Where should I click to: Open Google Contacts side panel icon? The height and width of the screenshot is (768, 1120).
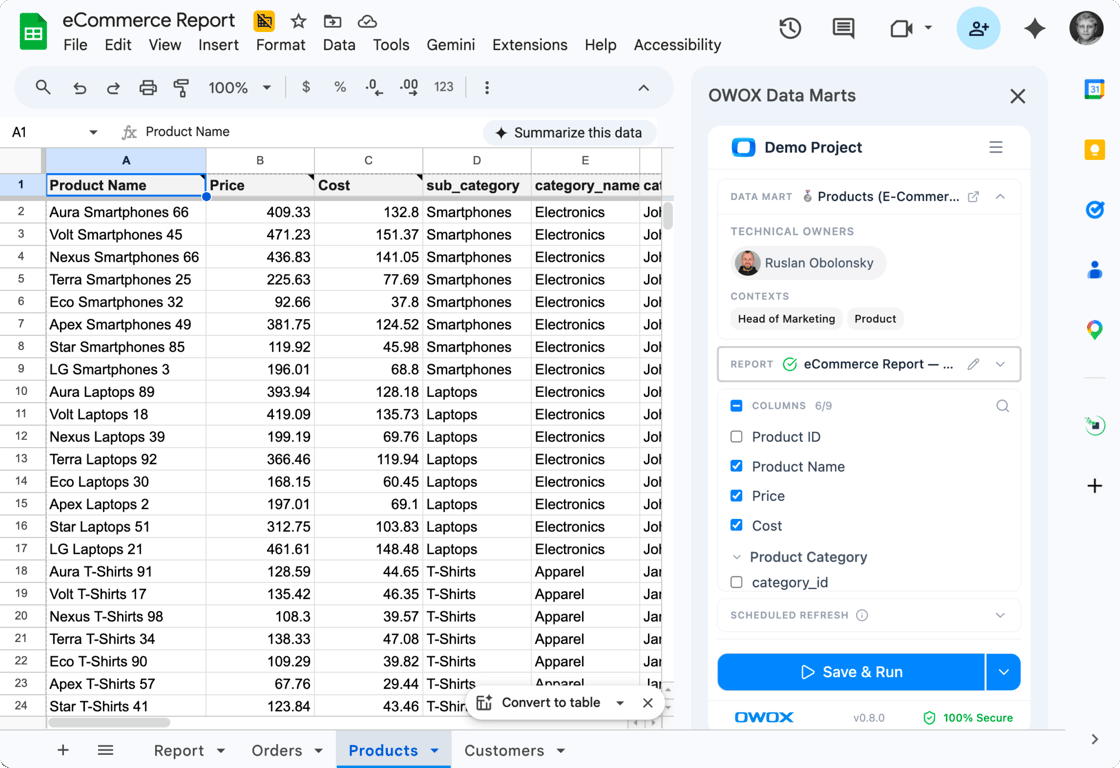click(x=1094, y=269)
